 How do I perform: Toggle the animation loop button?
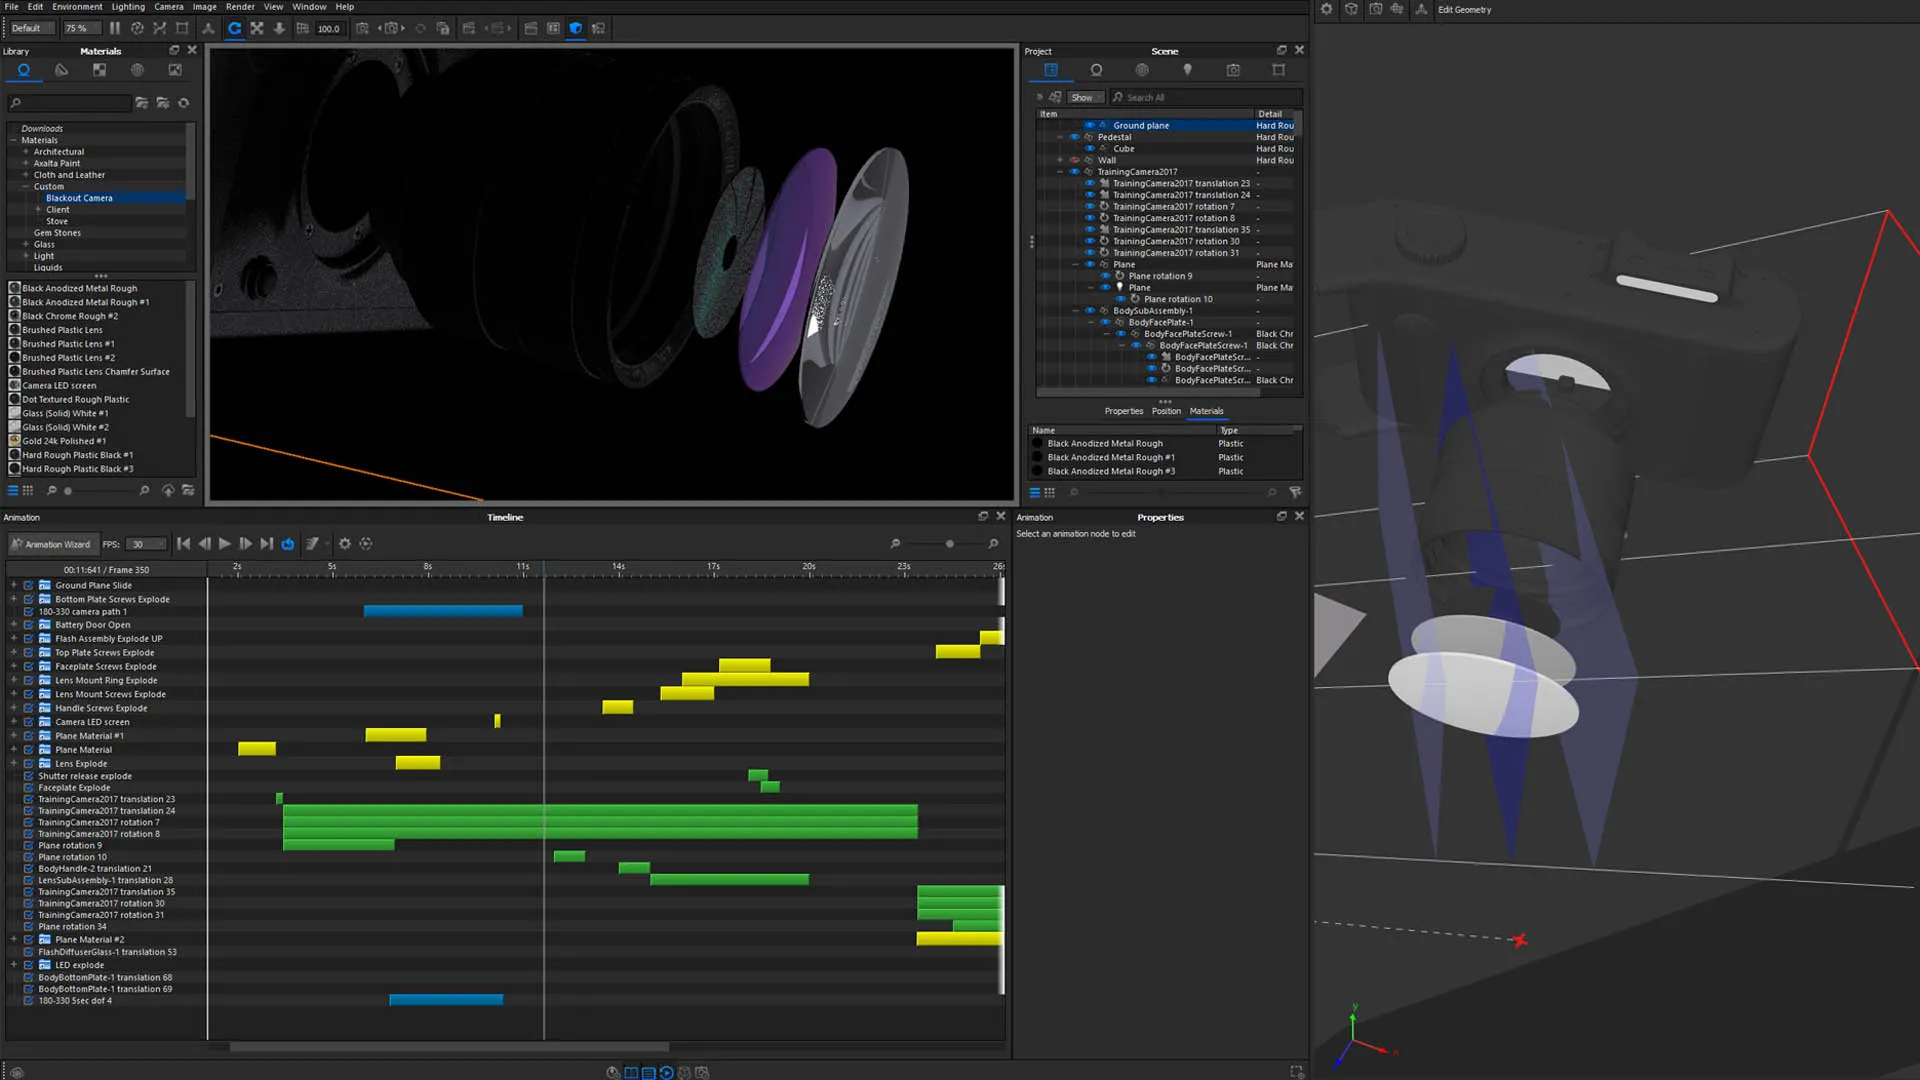coord(288,544)
